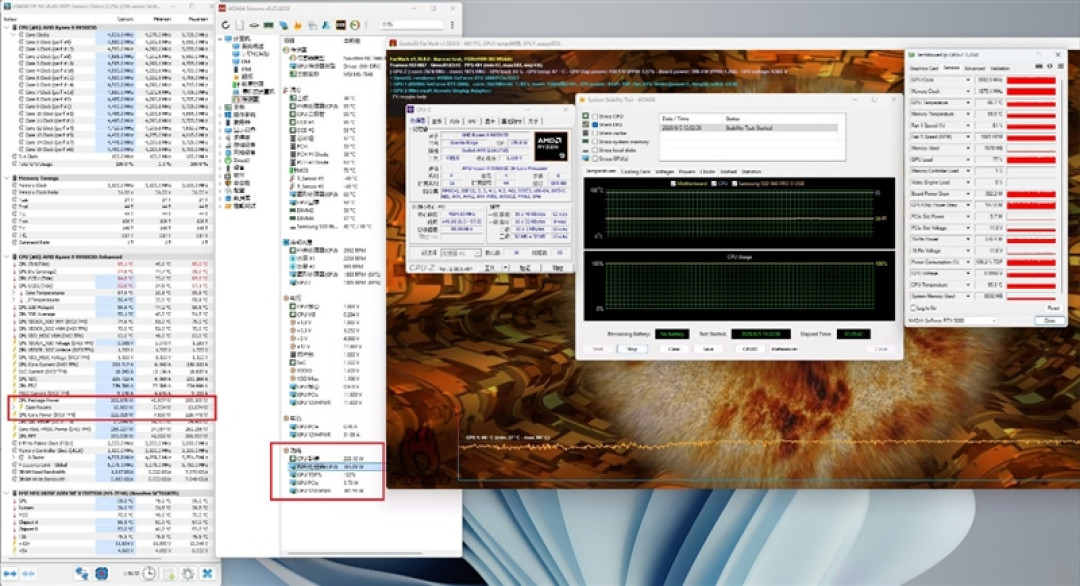Click the HWiNFO round blue logging icon
1080x586 pixels.
[x=101, y=574]
